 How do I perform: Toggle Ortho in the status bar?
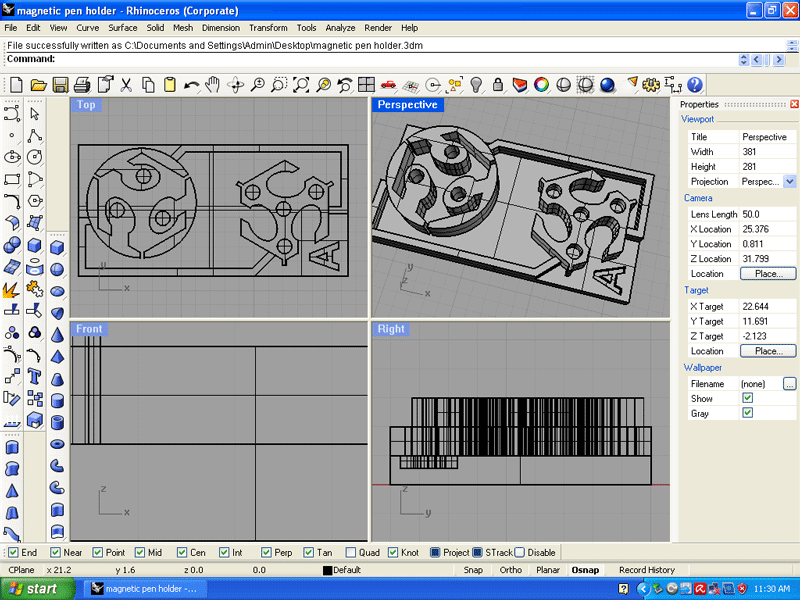[x=511, y=570]
